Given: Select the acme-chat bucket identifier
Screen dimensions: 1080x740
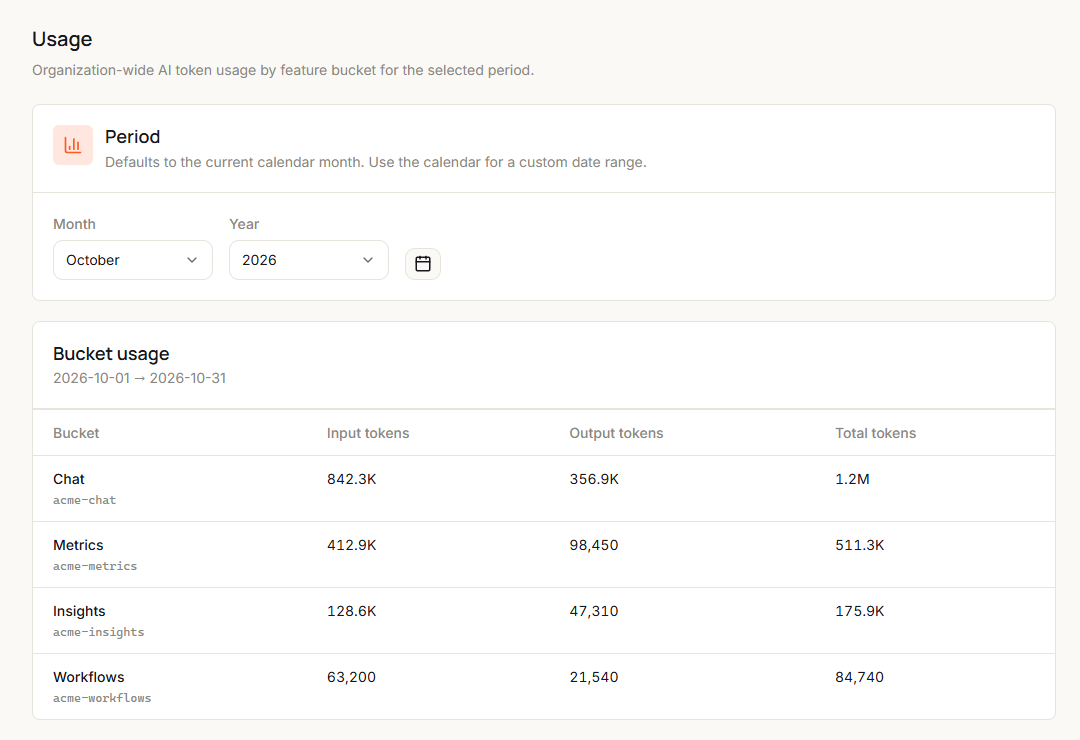Looking at the screenshot, I should [85, 500].
